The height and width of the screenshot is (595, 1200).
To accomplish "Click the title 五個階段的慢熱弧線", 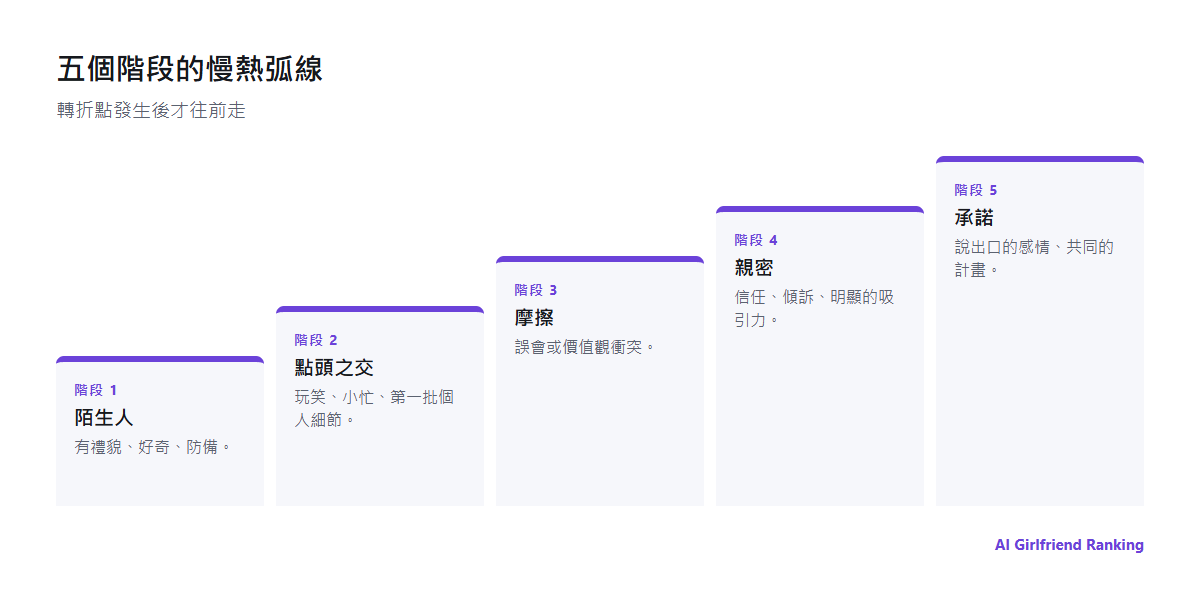I will [190, 69].
